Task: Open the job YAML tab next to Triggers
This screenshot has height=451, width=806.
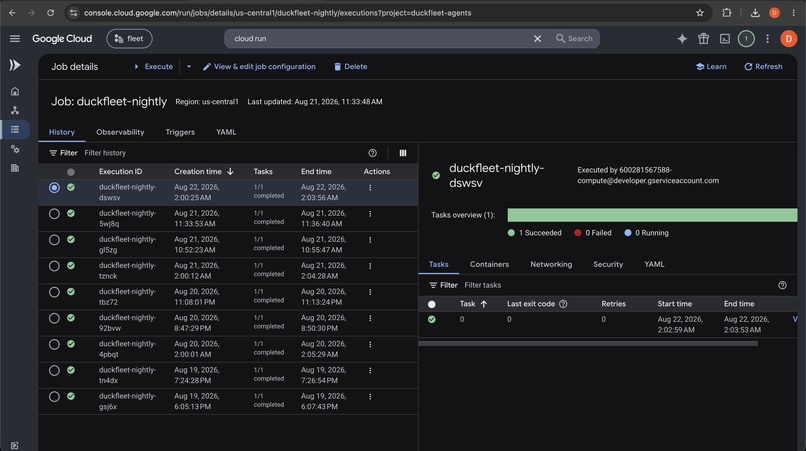Action: coord(226,132)
